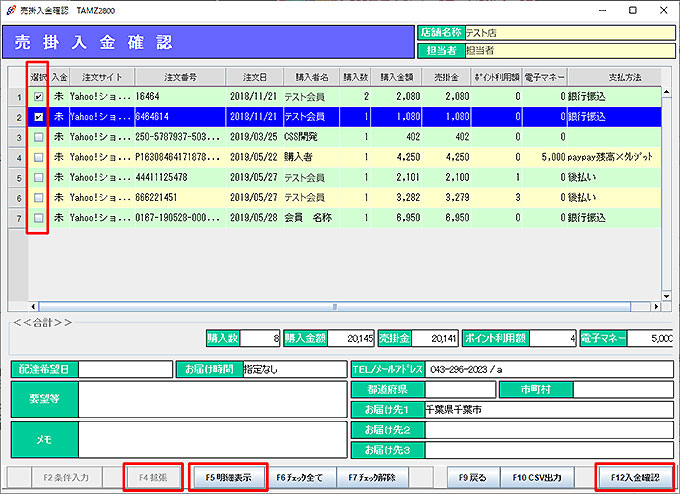Select row header number 4
The image size is (680, 494).
click(15, 157)
